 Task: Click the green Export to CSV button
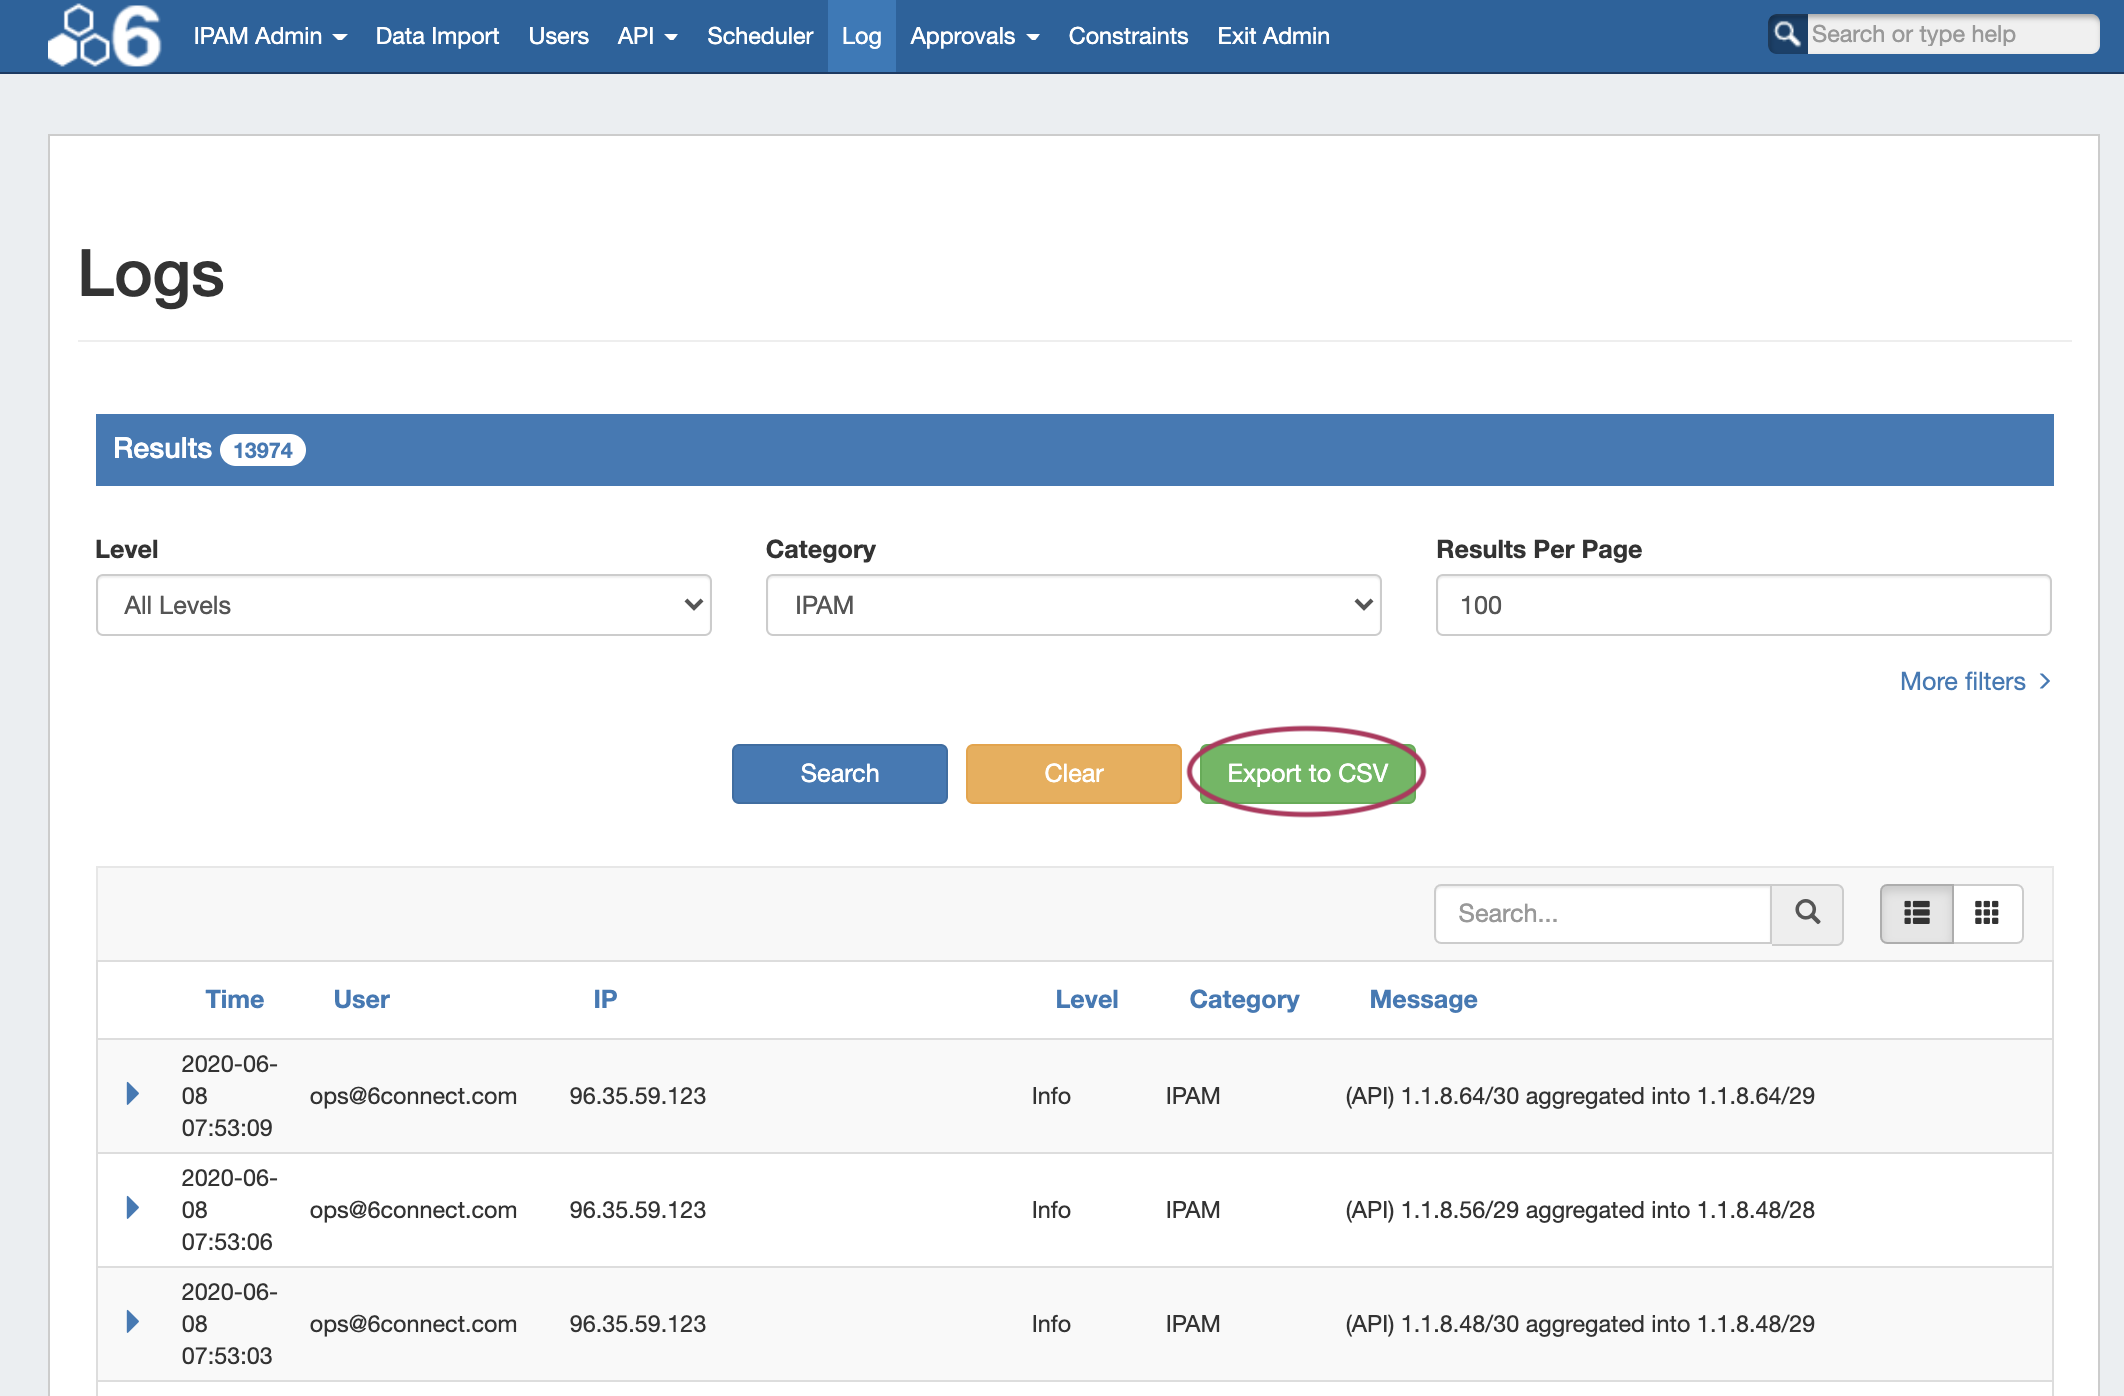(1307, 773)
